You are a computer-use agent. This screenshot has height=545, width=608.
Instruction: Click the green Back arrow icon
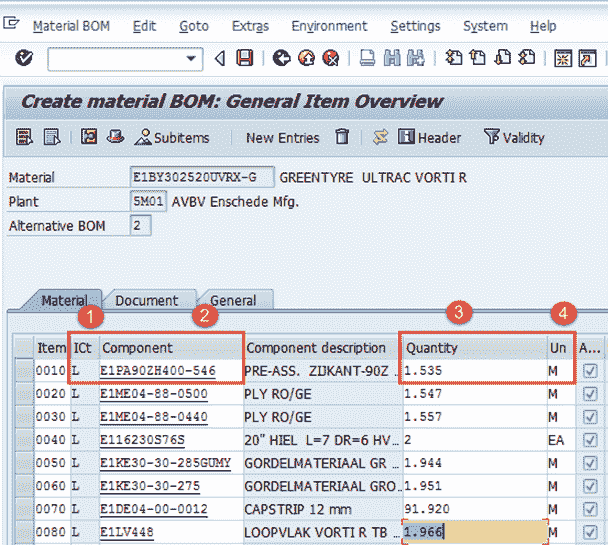(282, 59)
